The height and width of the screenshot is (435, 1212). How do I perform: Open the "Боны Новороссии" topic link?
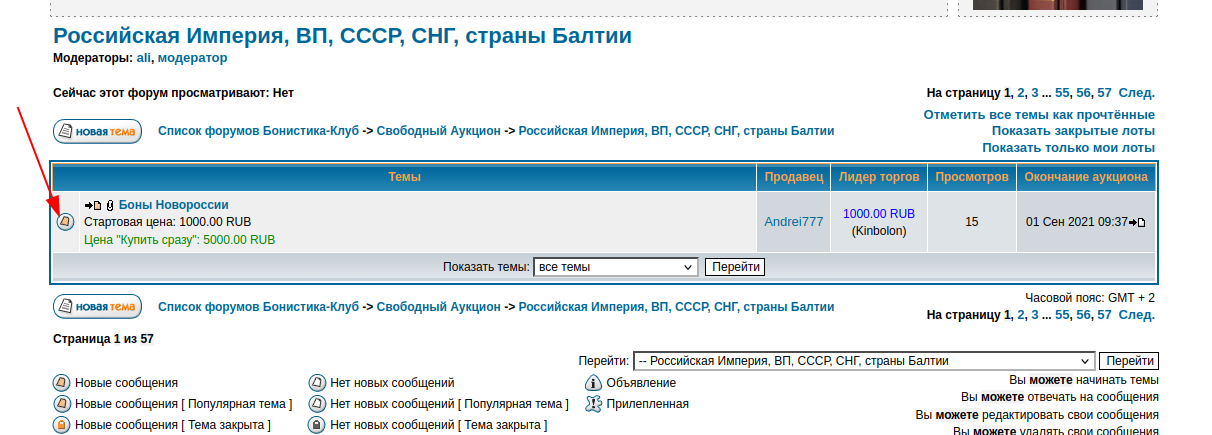click(x=174, y=205)
